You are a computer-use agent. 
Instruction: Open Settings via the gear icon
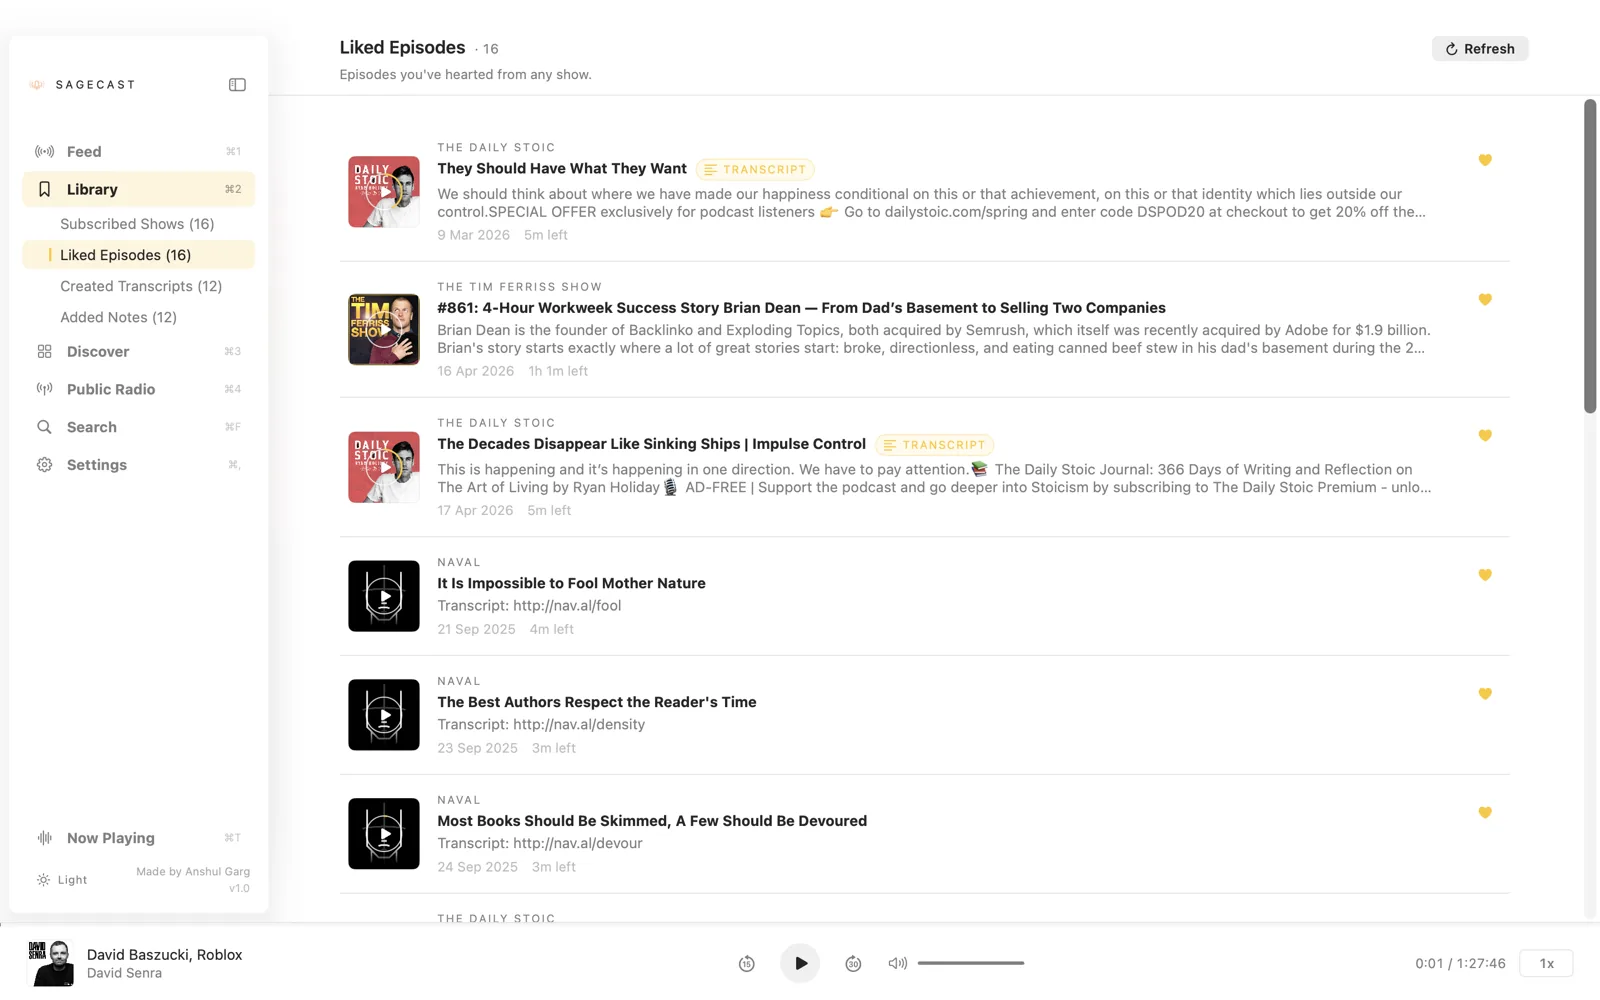(x=43, y=464)
